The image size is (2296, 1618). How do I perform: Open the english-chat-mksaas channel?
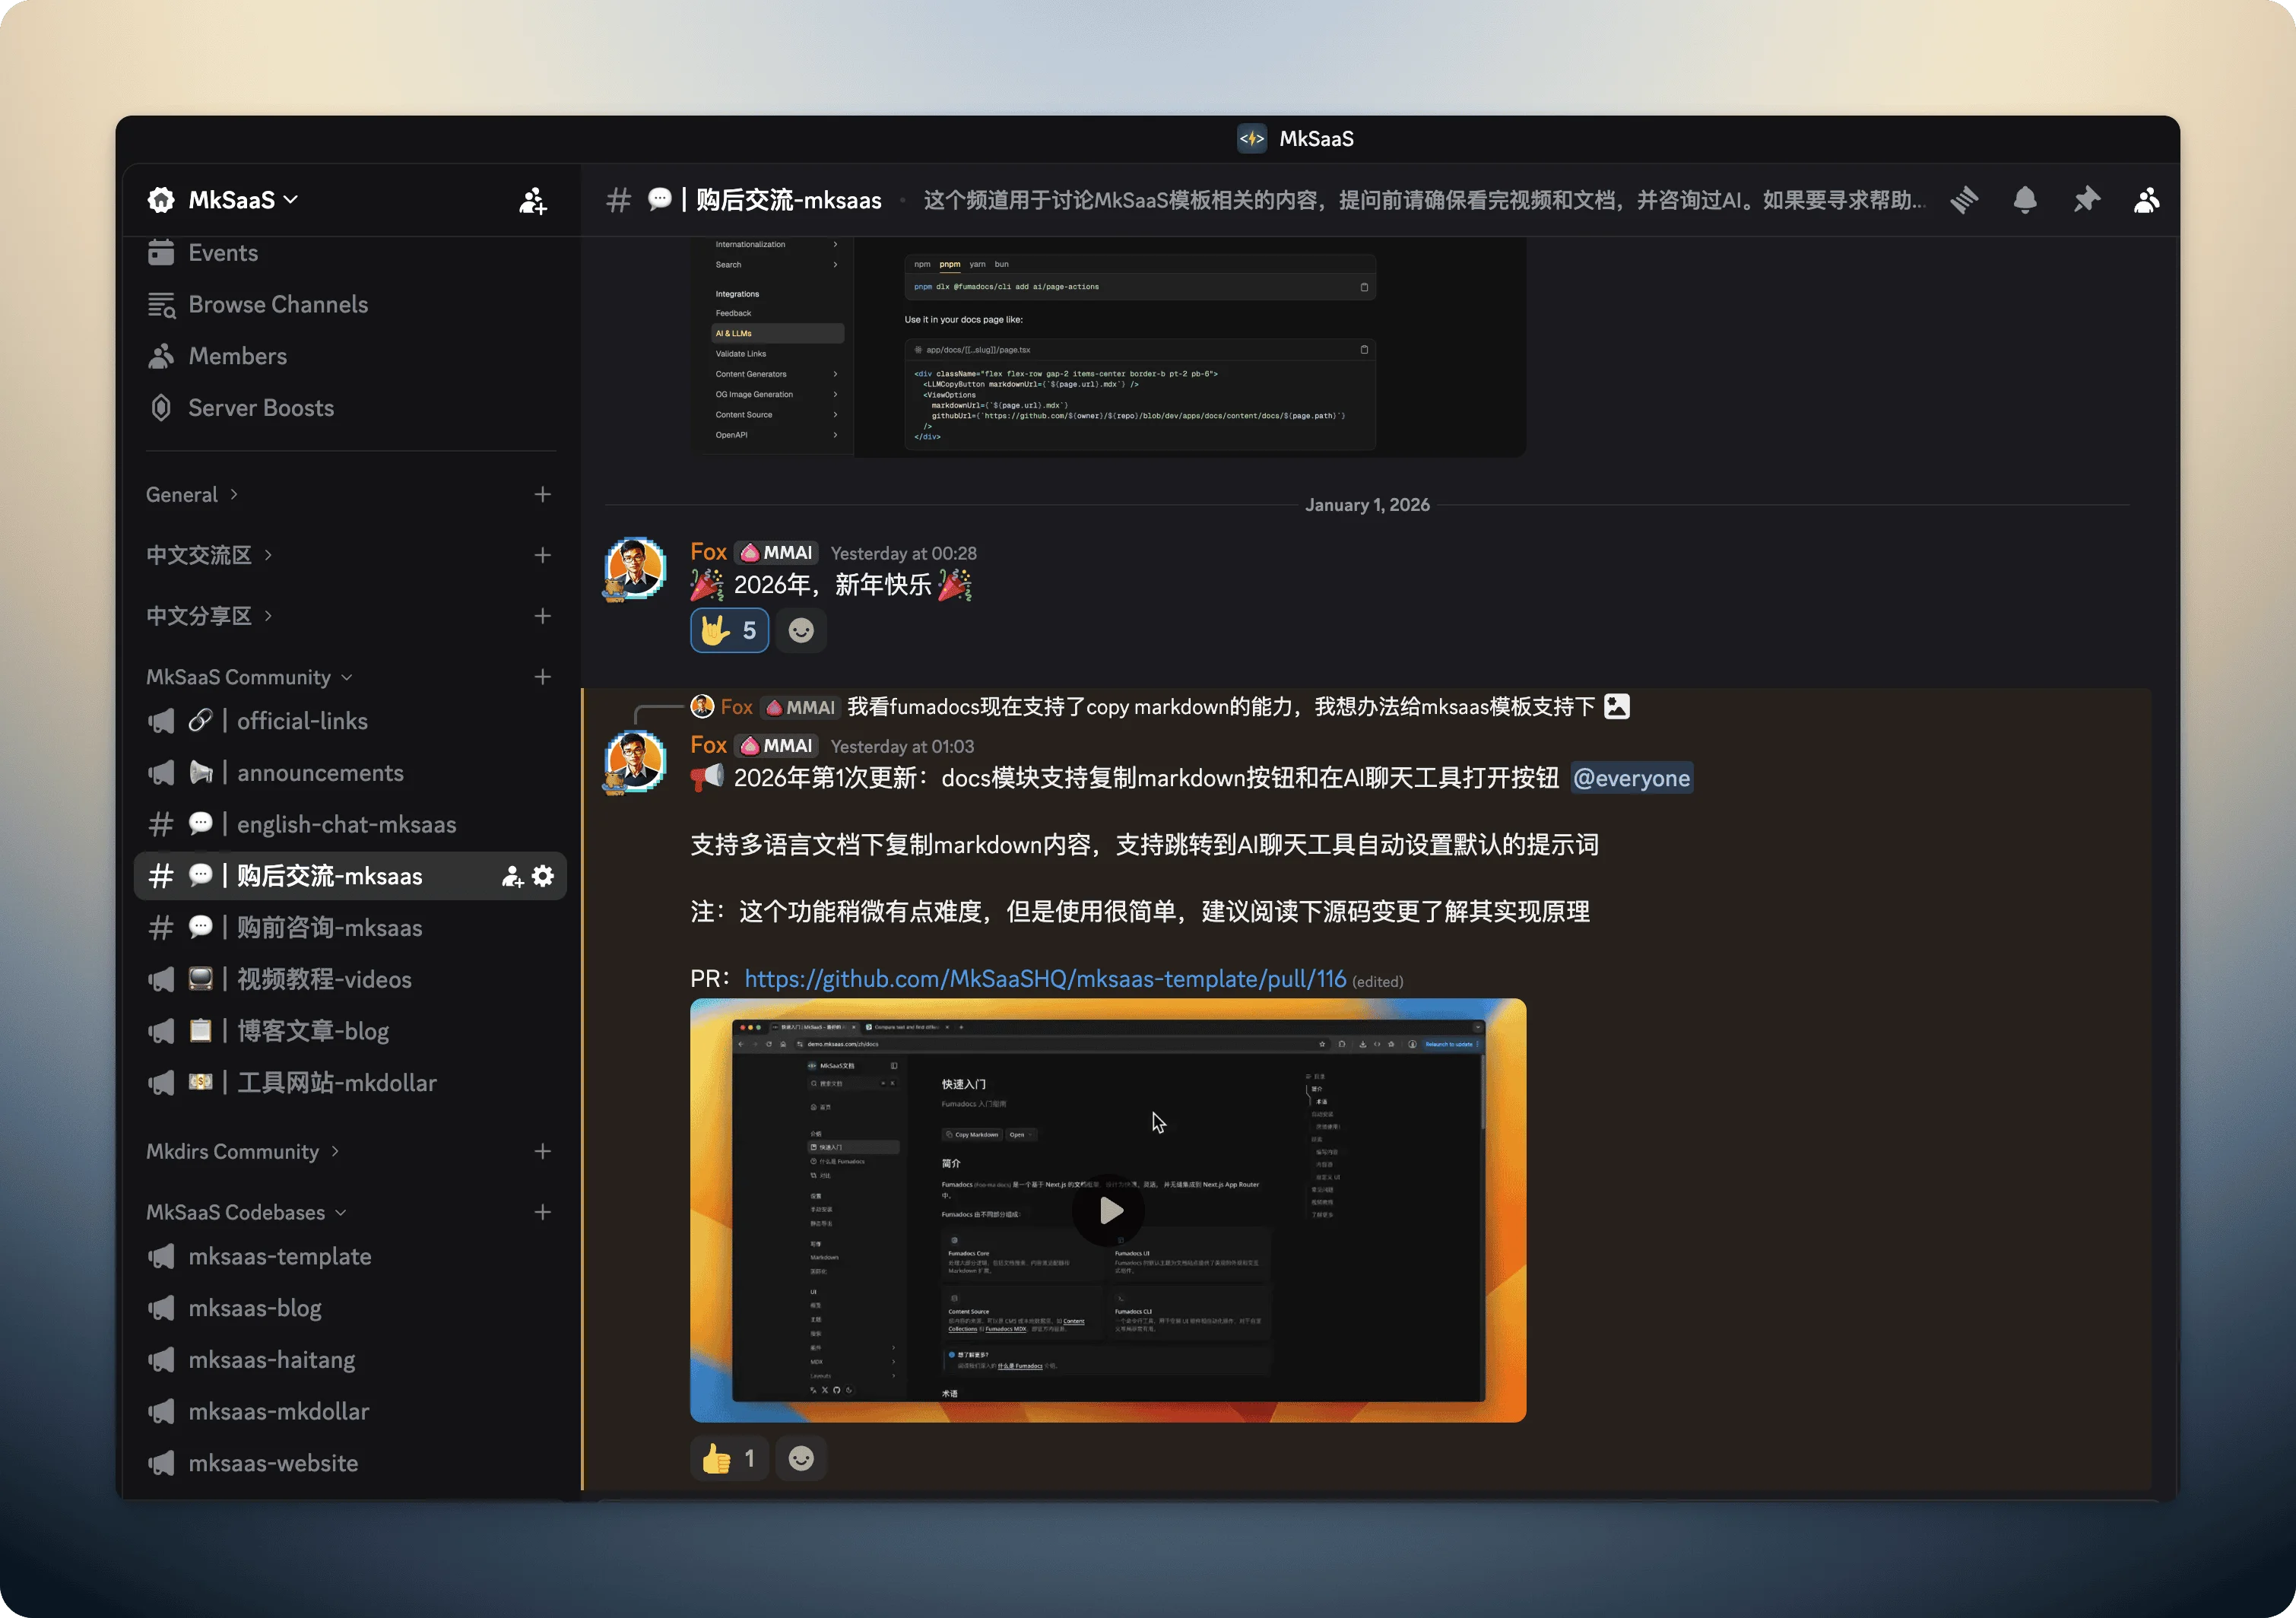[350, 824]
